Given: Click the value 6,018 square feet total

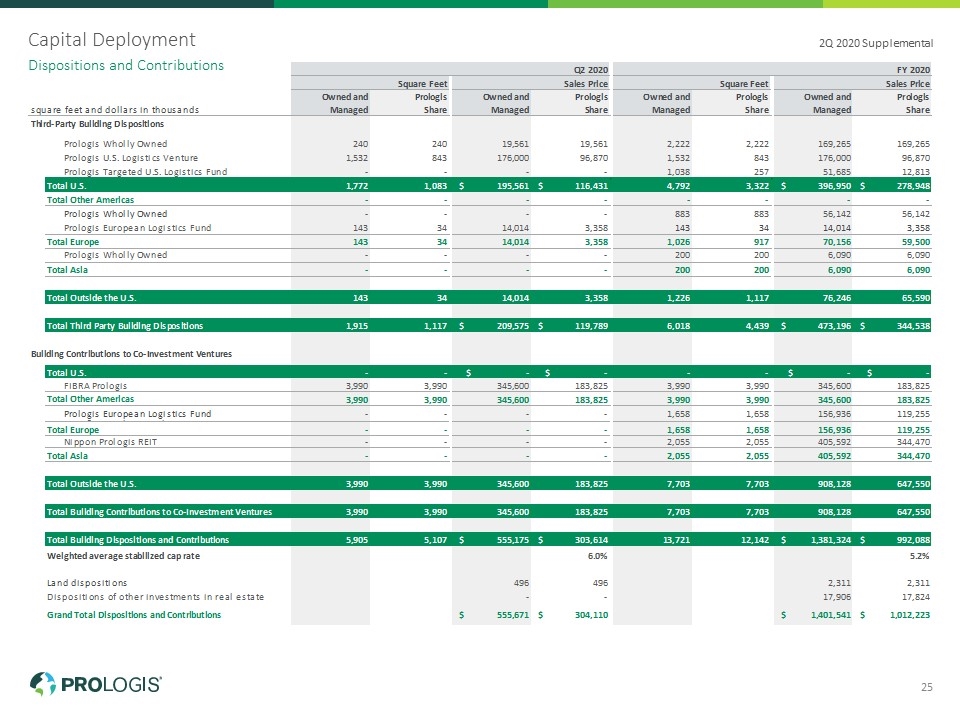Looking at the screenshot, I should [678, 326].
